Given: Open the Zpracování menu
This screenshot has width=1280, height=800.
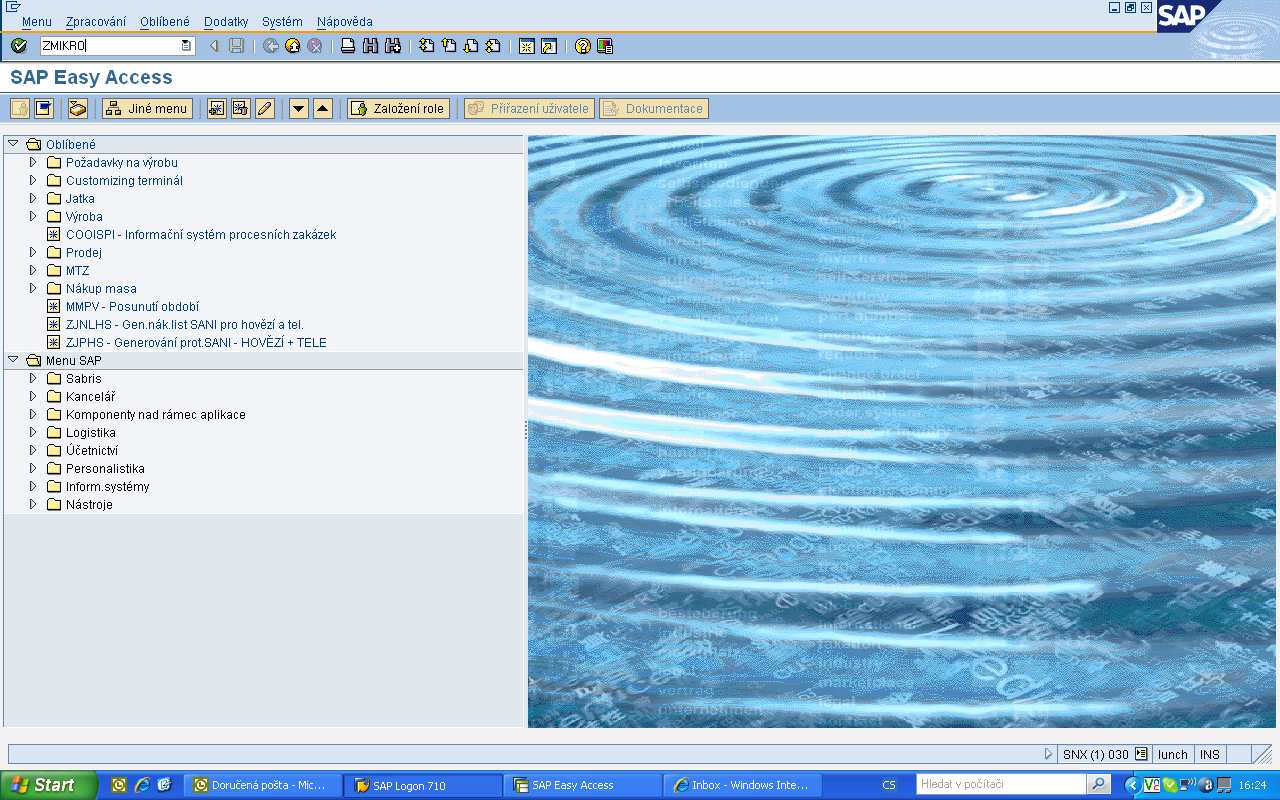Looking at the screenshot, I should pyautogui.click(x=96, y=22).
